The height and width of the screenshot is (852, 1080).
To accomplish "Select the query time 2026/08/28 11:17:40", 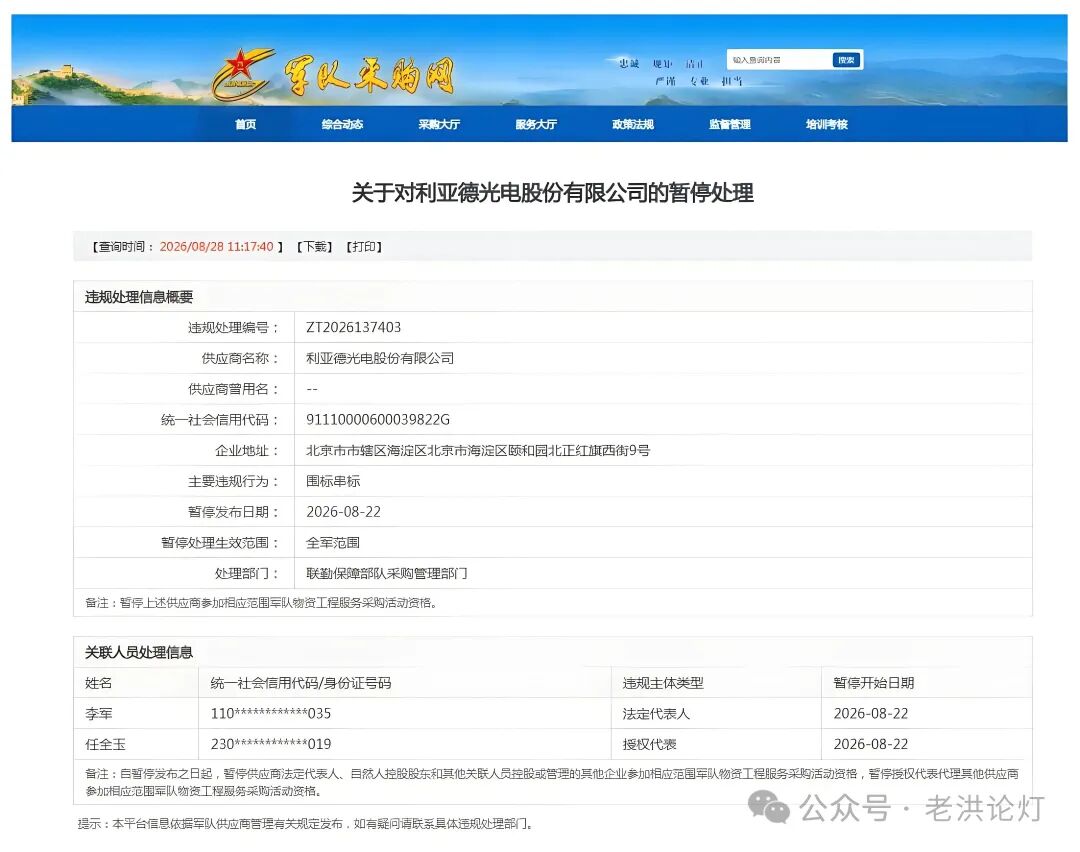I will coord(216,247).
